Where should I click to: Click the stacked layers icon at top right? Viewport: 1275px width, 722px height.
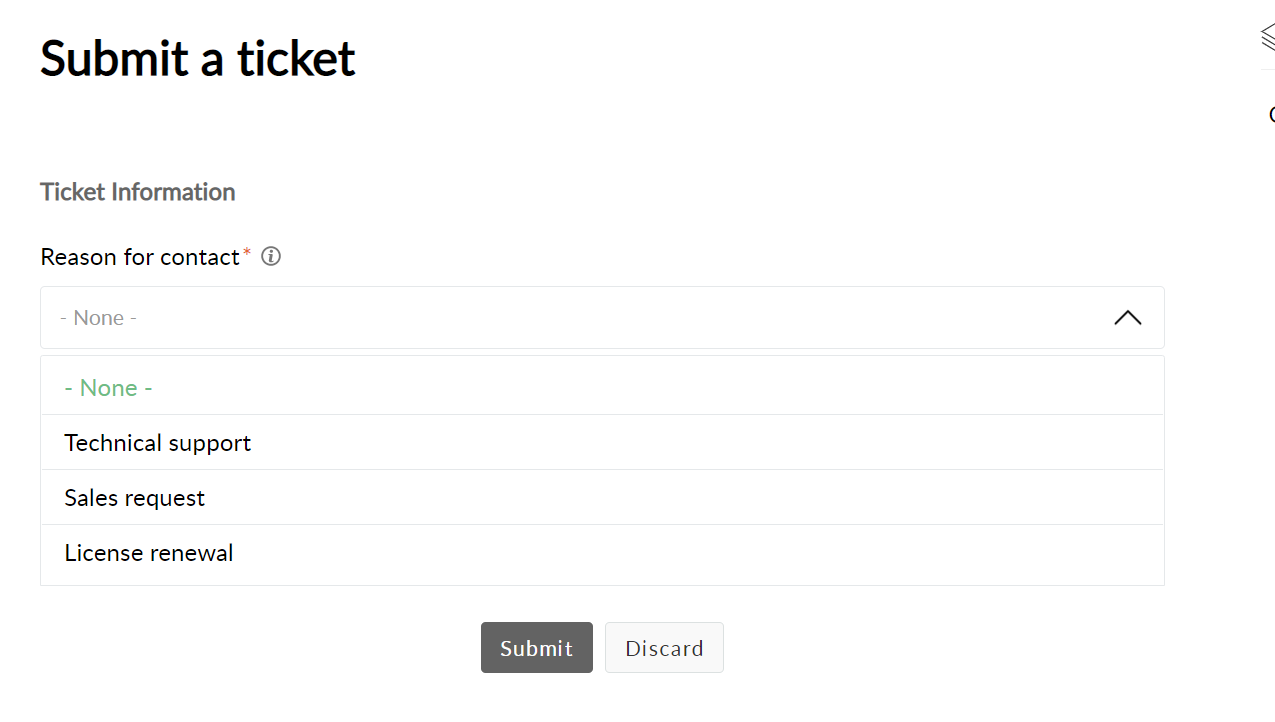click(x=1267, y=37)
